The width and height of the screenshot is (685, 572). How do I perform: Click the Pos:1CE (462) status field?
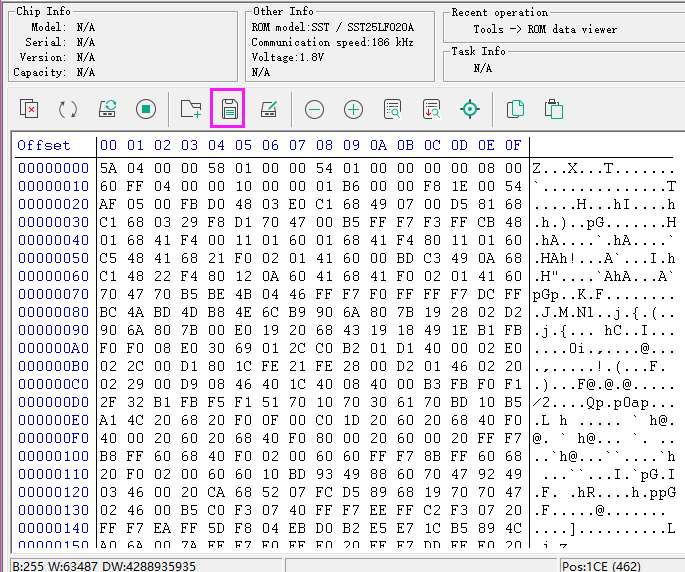coord(601,566)
